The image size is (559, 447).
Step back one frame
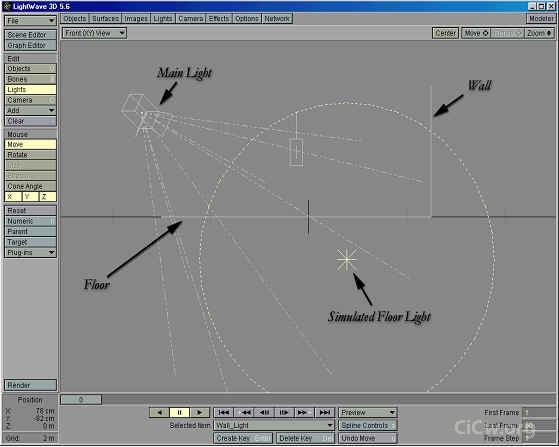pyautogui.click(x=265, y=412)
